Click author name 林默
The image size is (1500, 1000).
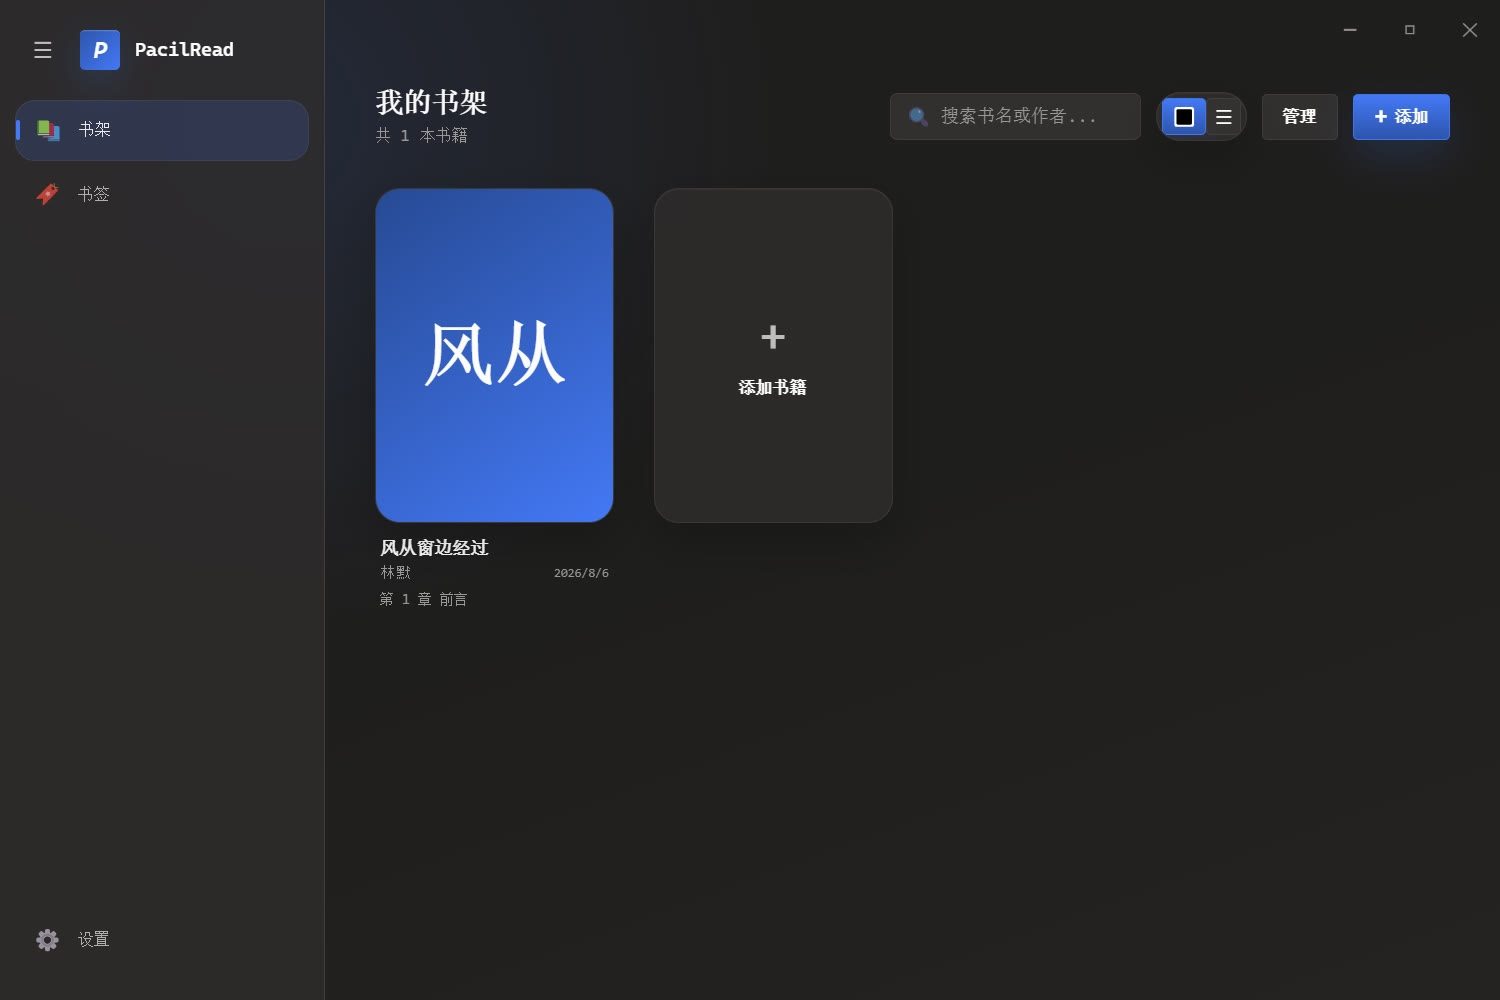click(395, 572)
